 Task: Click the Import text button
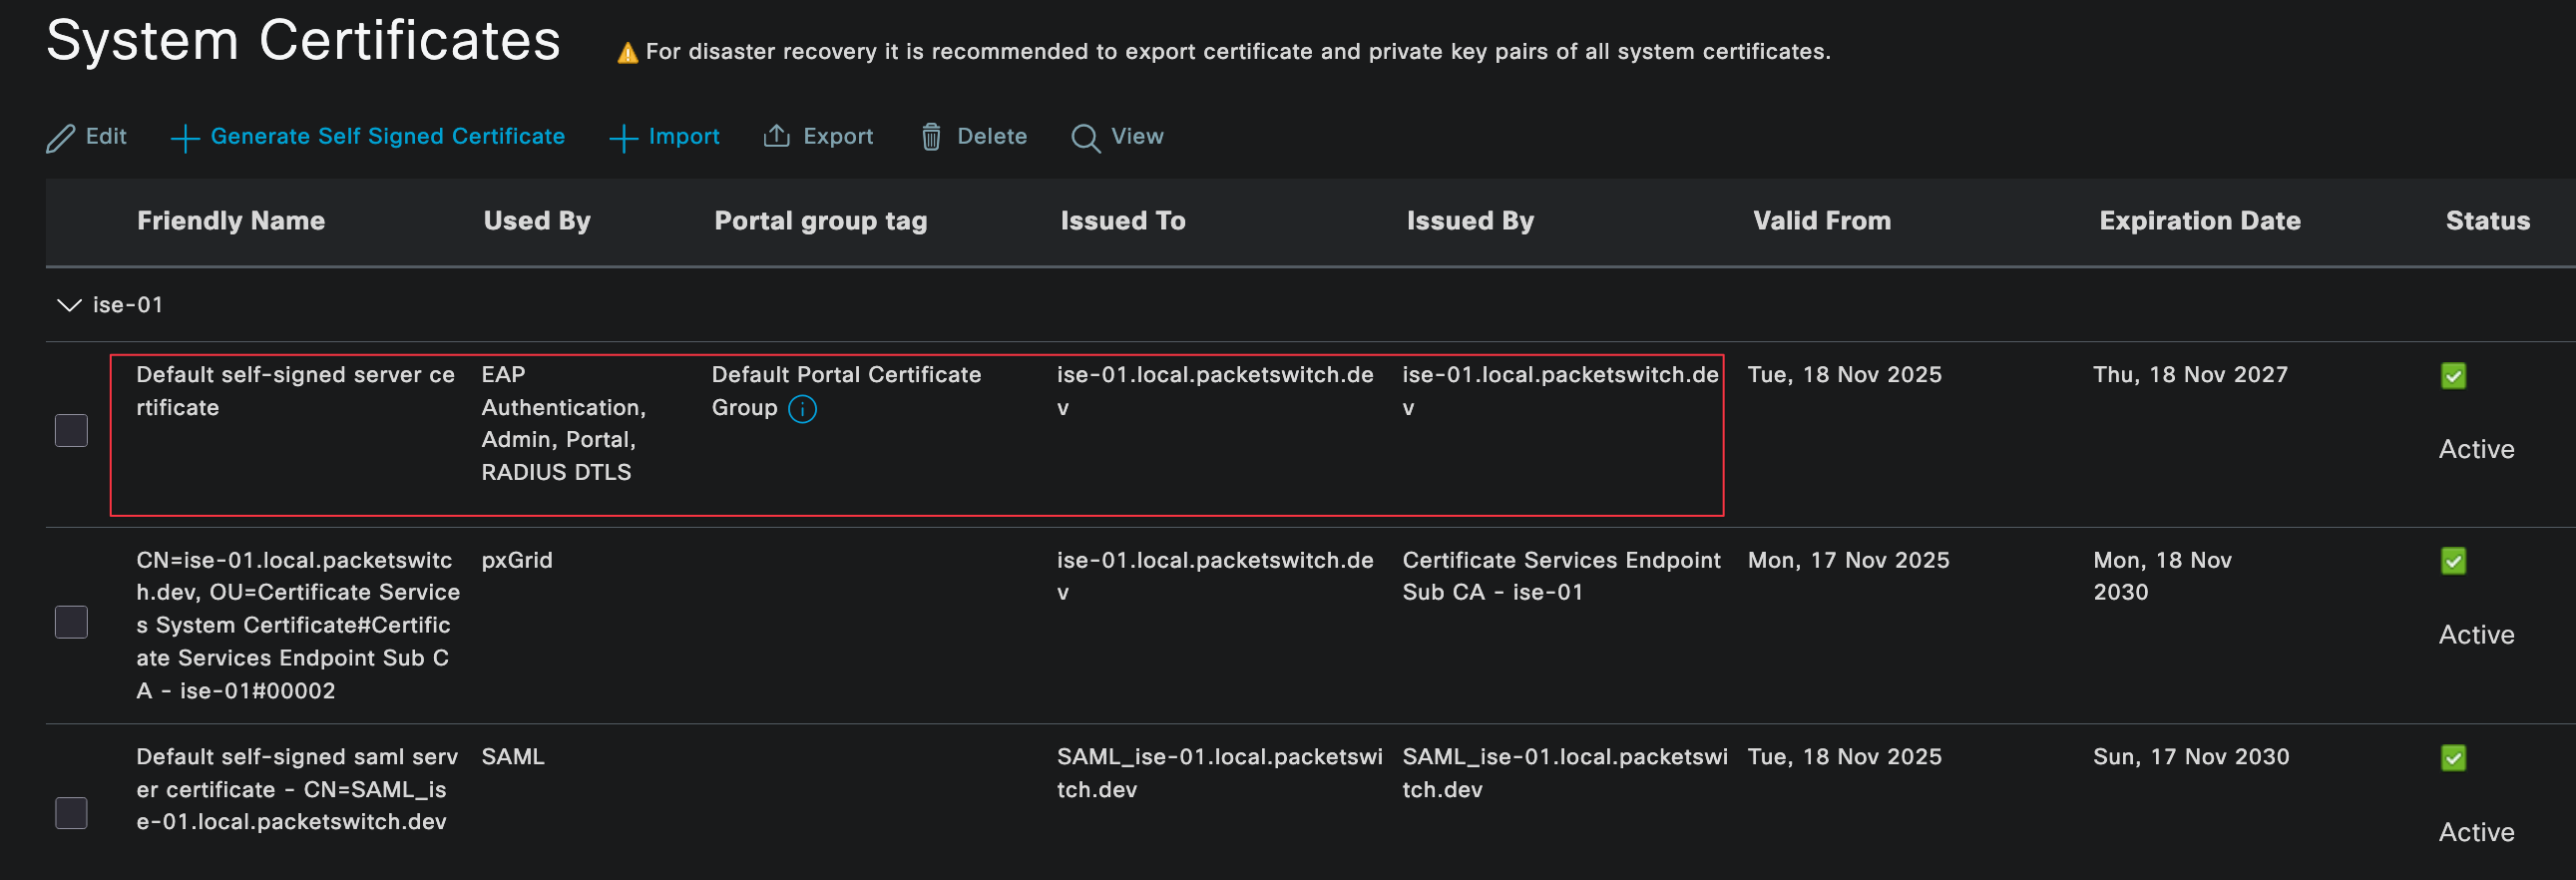tap(683, 136)
